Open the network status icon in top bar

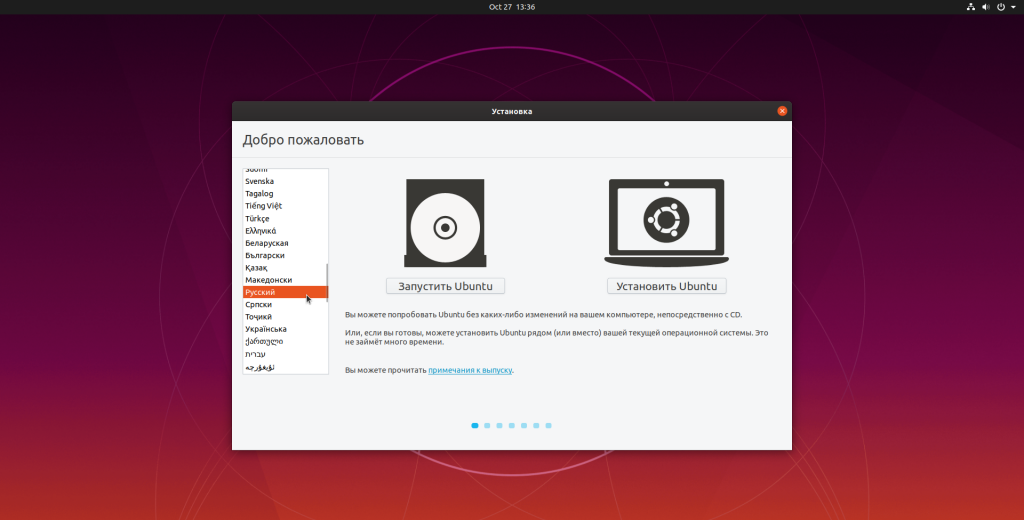[x=970, y=7]
